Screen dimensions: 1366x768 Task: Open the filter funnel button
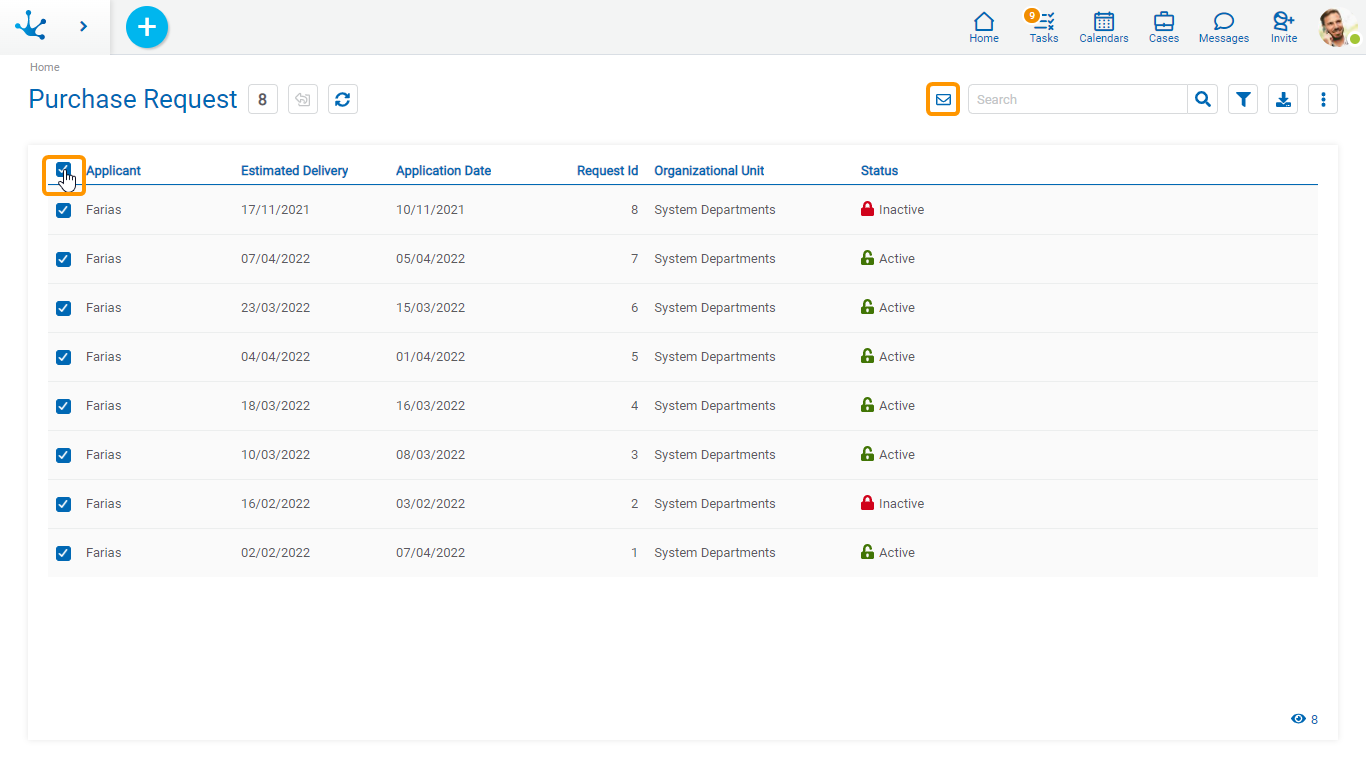click(1243, 99)
